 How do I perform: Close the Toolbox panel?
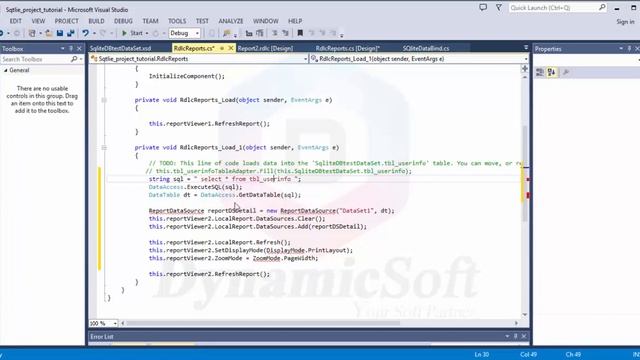79,49
